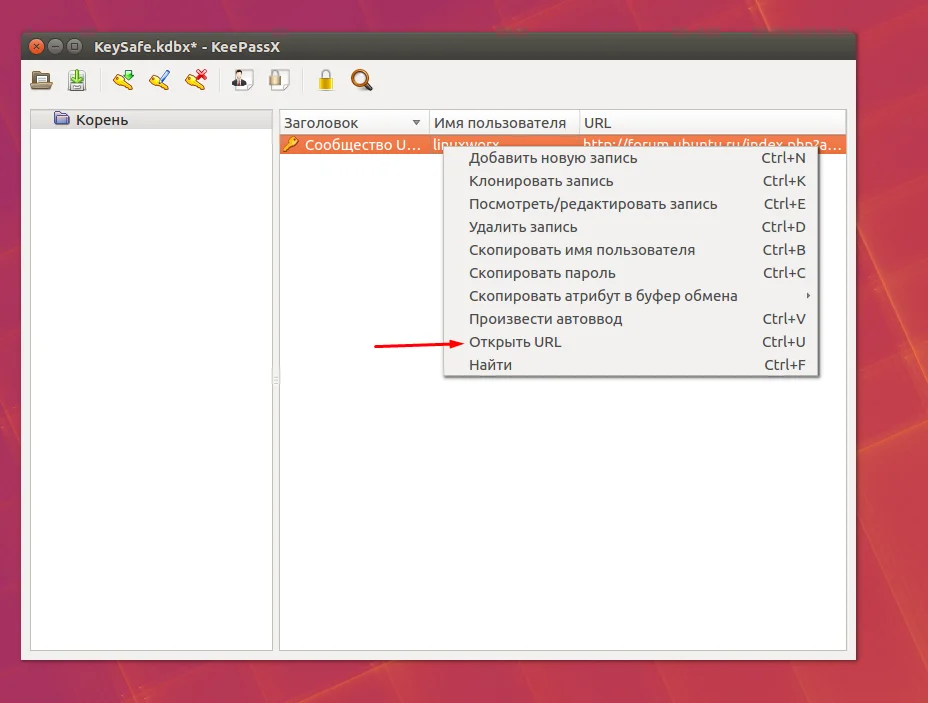
Task: Click key icon of Сообщество entry
Action: click(x=291, y=144)
